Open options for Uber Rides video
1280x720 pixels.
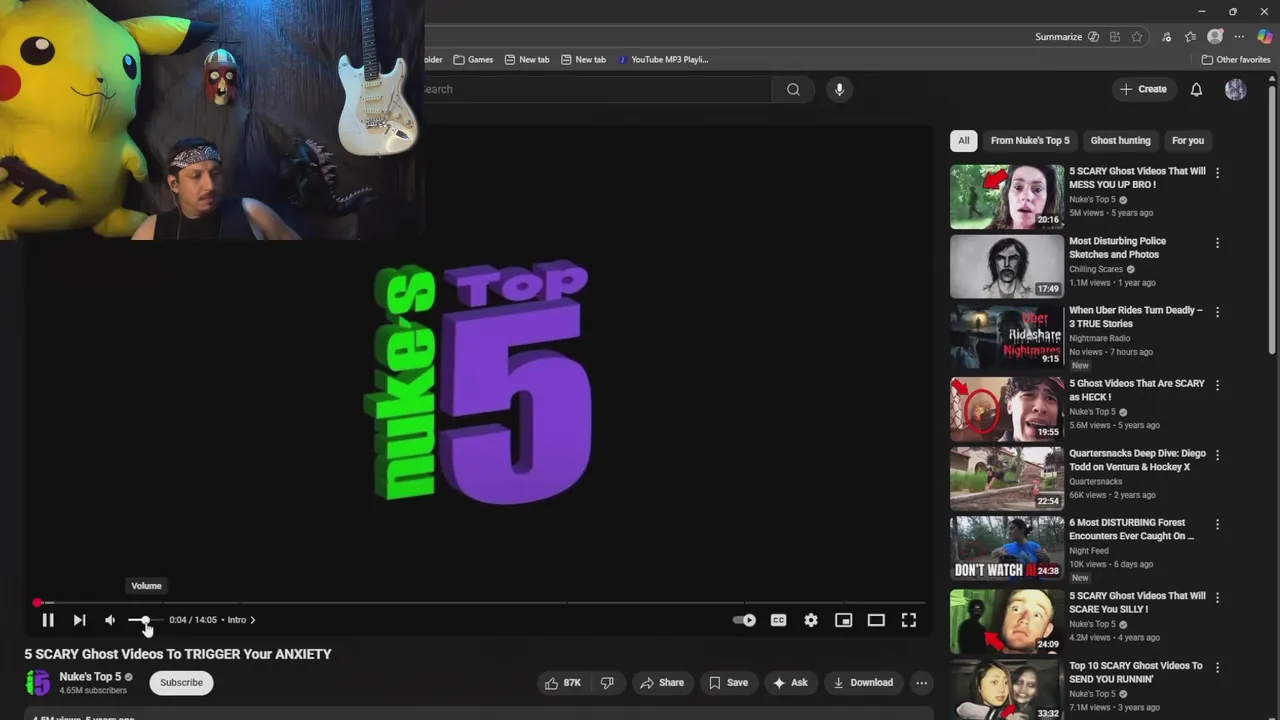pyautogui.click(x=1217, y=312)
